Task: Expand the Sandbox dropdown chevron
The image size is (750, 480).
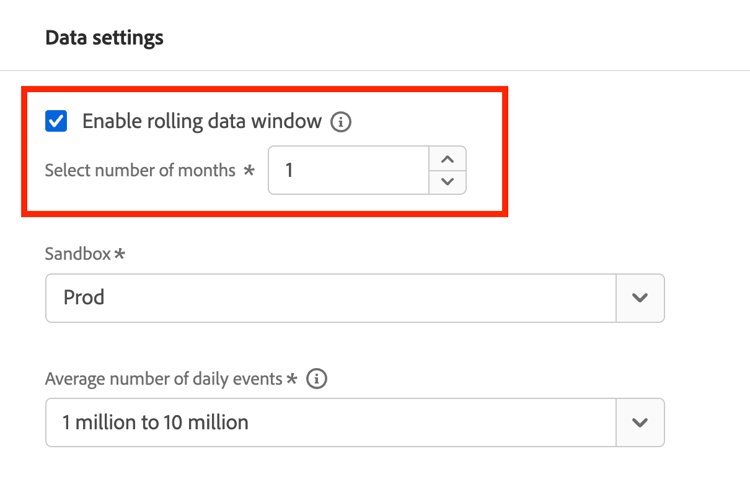Action: 640,298
